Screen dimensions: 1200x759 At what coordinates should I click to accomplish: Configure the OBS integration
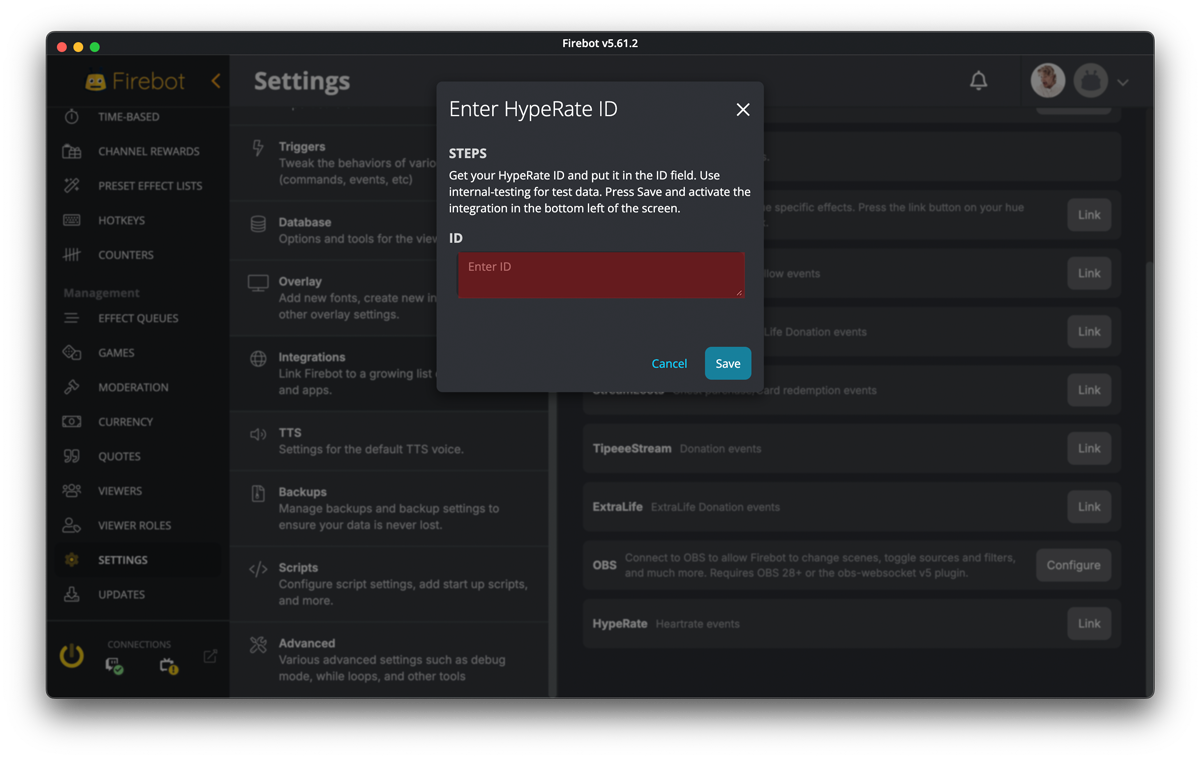(x=1073, y=565)
